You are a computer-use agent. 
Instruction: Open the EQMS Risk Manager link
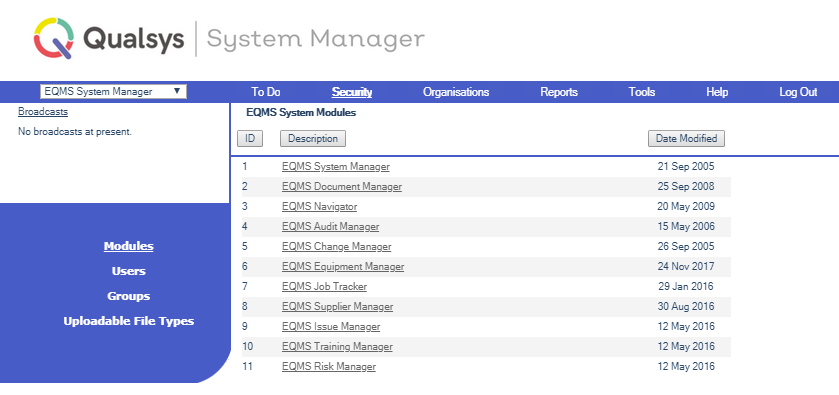pos(329,367)
